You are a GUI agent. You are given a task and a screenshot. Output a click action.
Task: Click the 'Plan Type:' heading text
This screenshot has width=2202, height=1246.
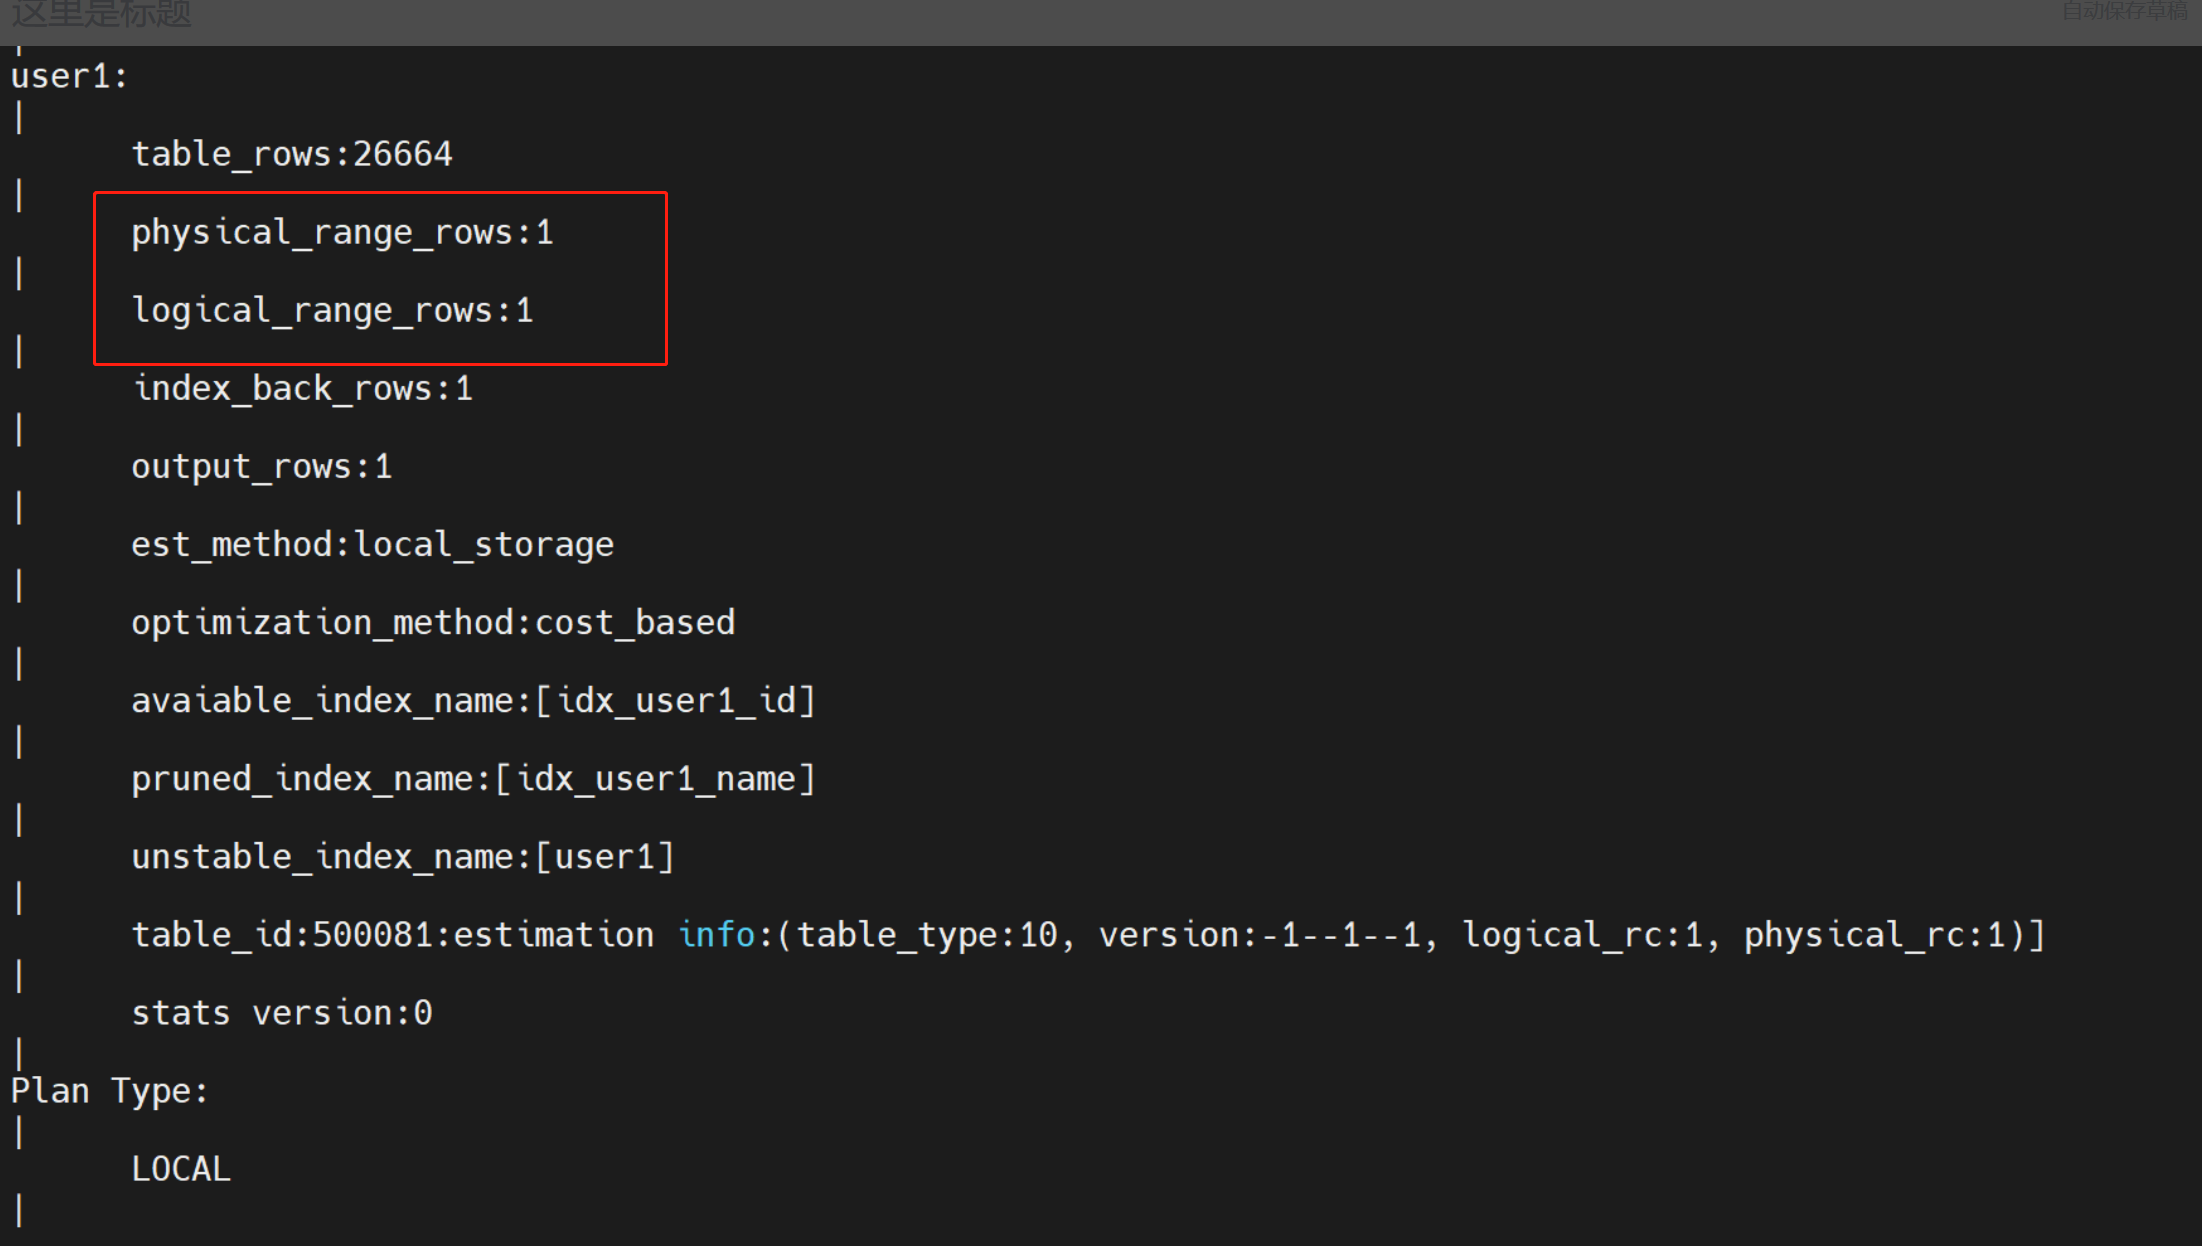tap(109, 1090)
